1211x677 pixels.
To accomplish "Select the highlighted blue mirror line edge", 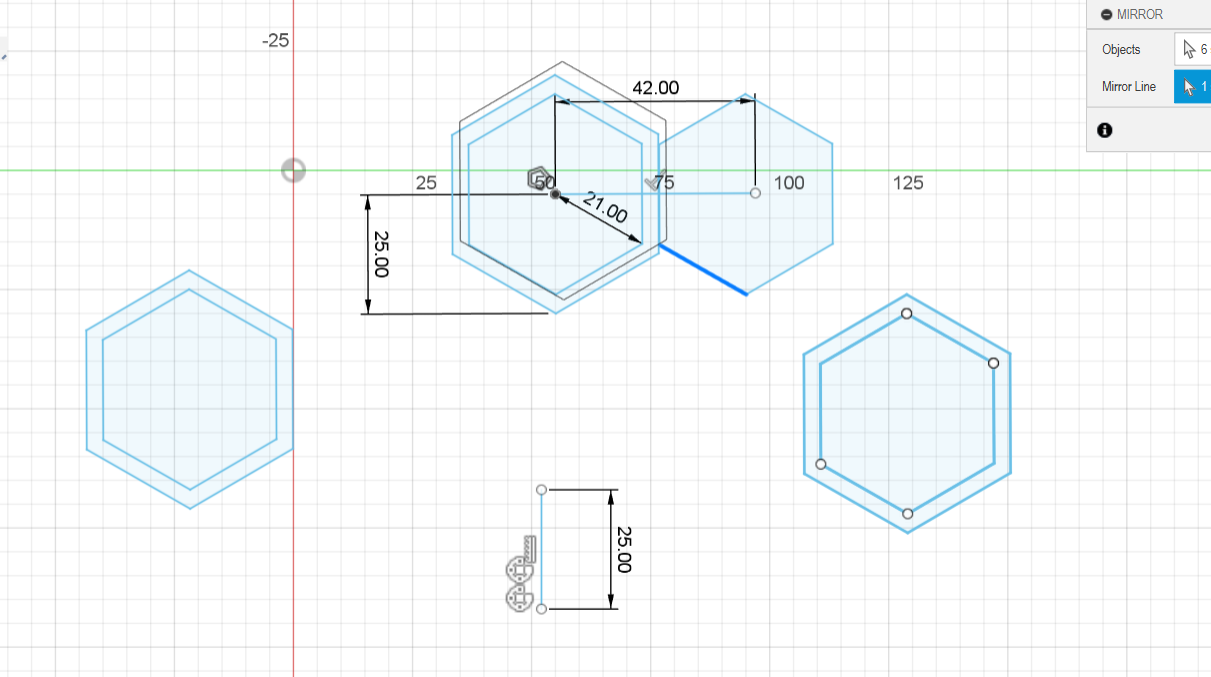I will [702, 268].
